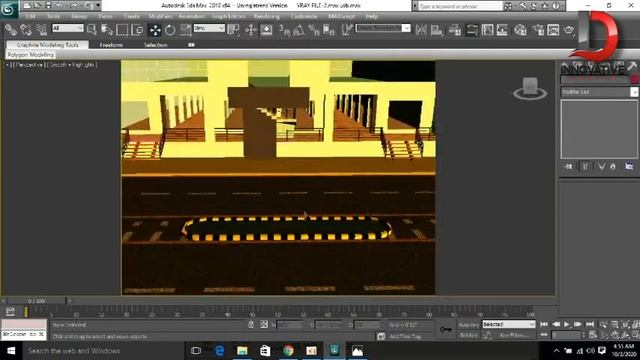Switch to the Selection ribbon tab
Viewport: 640px width, 360px height.
tap(156, 45)
